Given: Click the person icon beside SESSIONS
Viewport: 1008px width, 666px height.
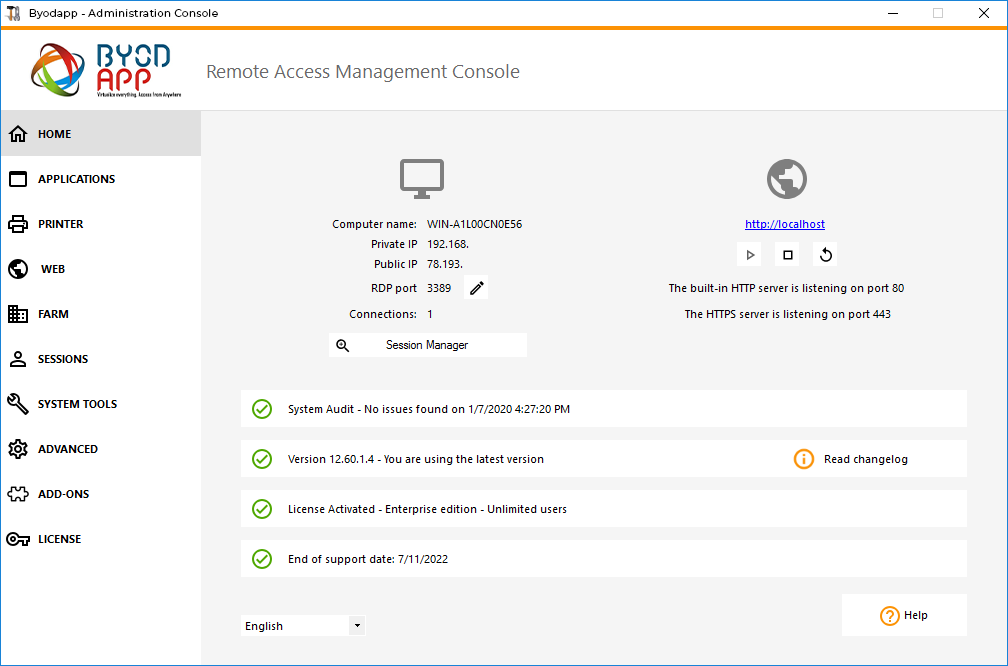Looking at the screenshot, I should pyautogui.click(x=18, y=359).
